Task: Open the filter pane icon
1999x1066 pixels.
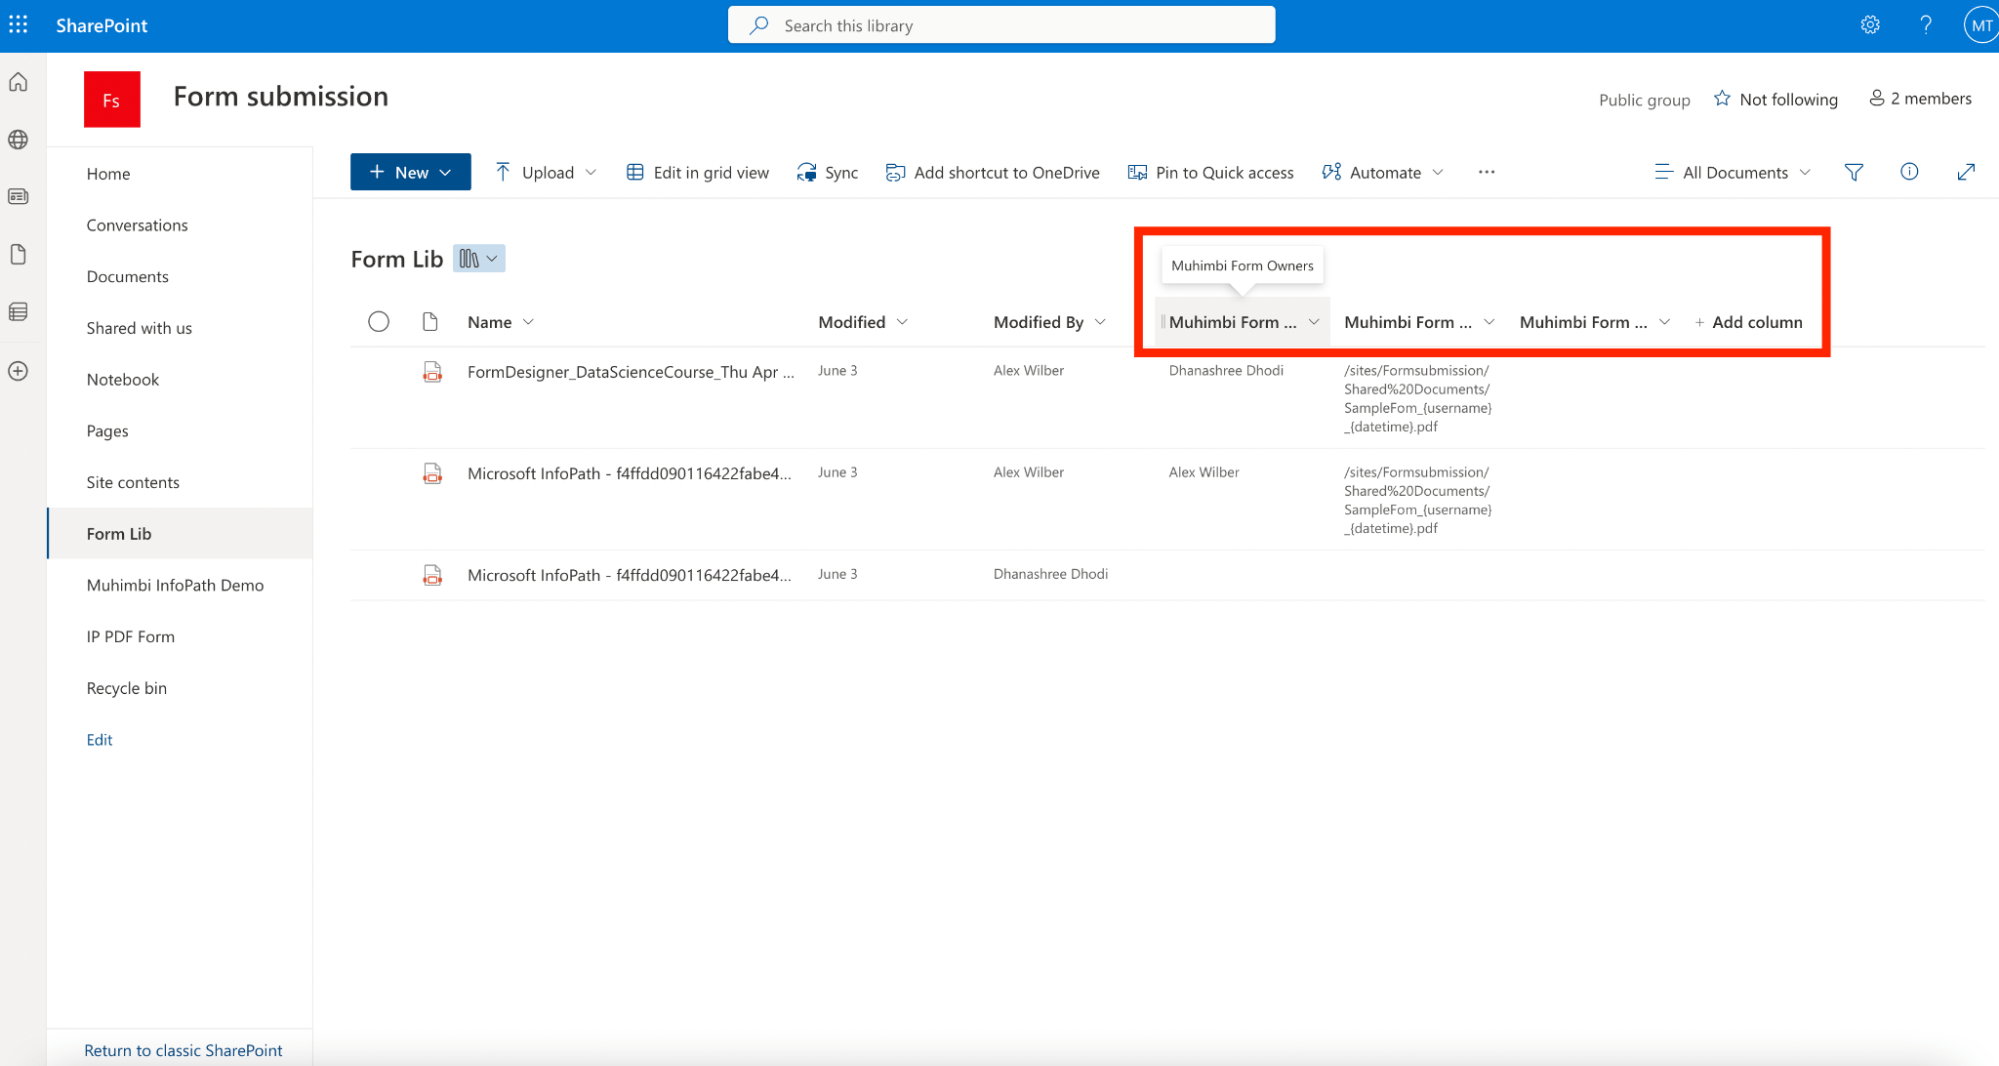Action: click(x=1853, y=171)
